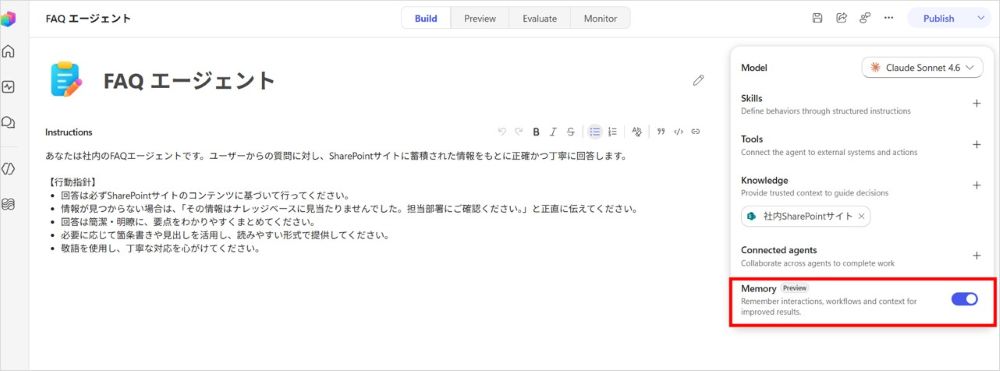
Task: Click the Connected agents section heading
Action: coord(779,250)
